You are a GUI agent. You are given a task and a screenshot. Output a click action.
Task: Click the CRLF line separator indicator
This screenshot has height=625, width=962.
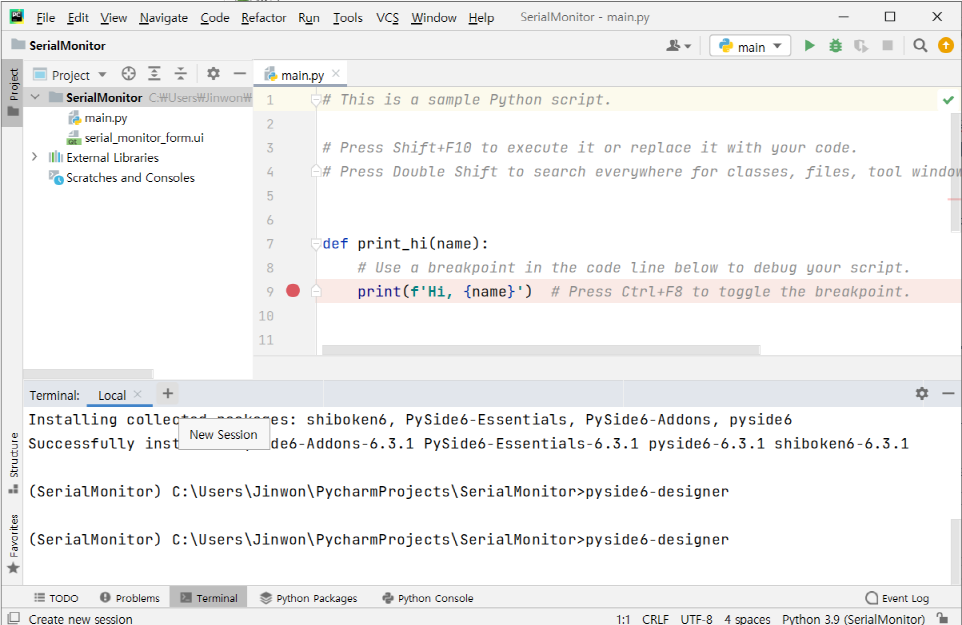[x=655, y=619]
